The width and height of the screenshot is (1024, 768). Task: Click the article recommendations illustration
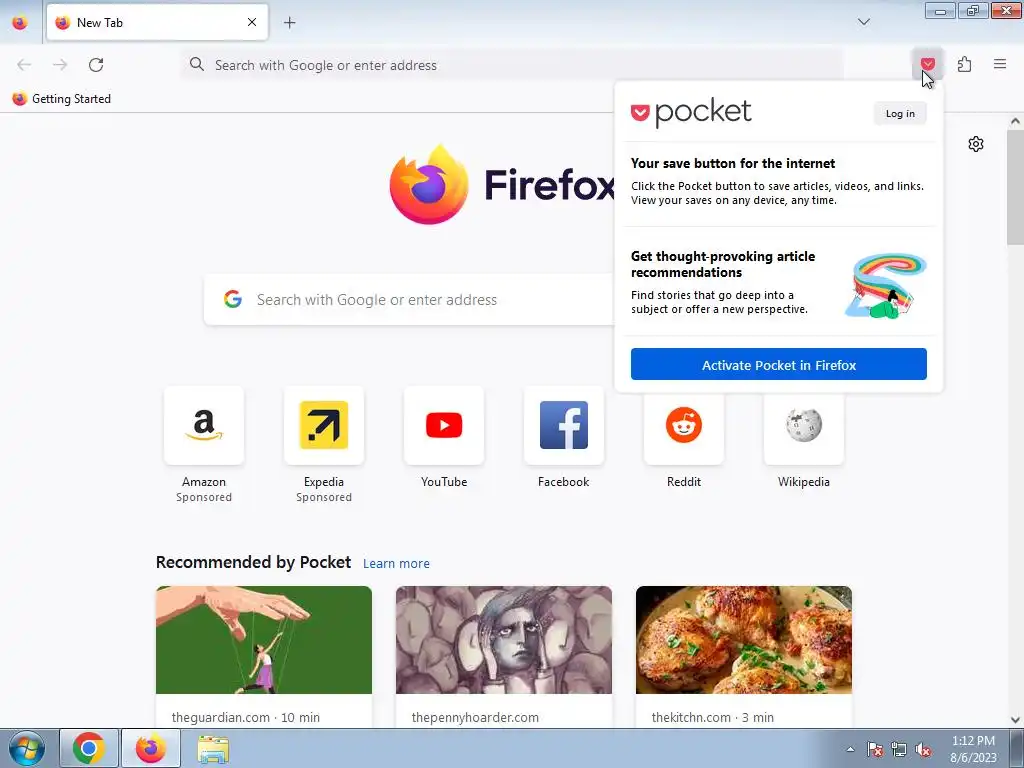(x=886, y=286)
